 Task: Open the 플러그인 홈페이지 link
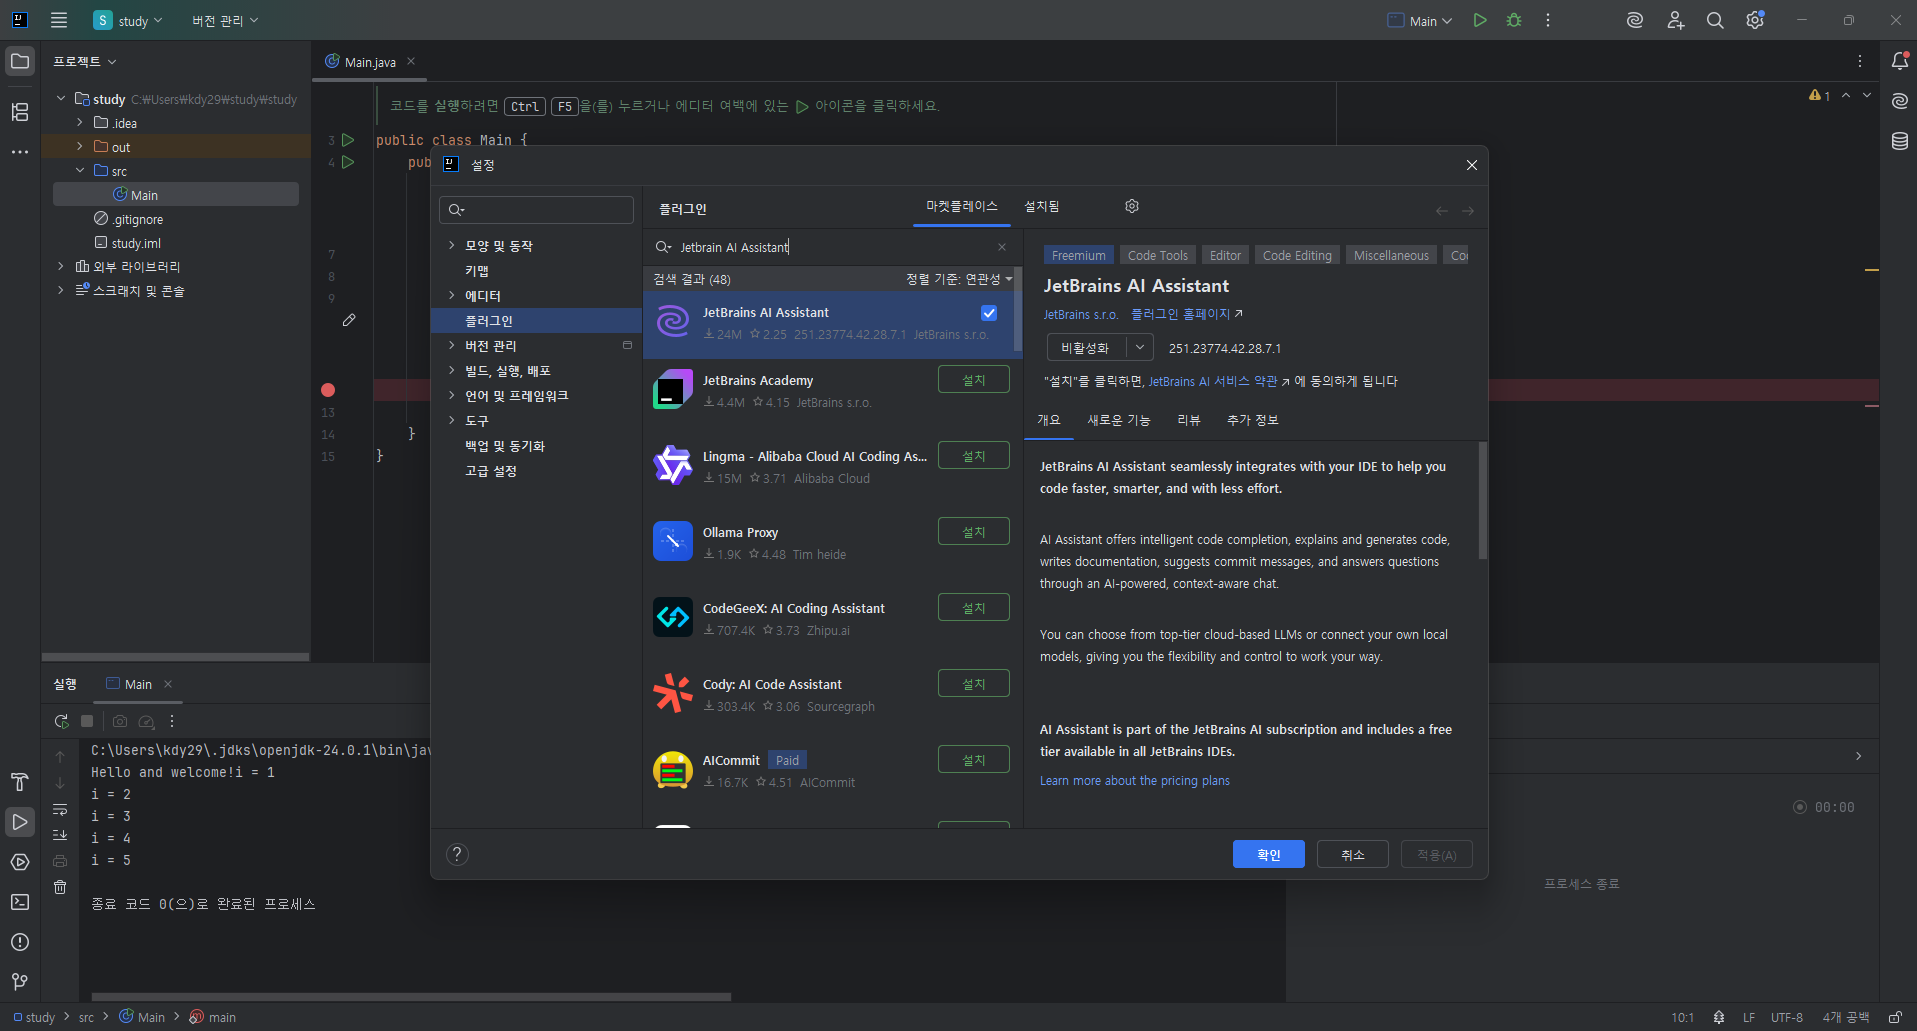1187,314
